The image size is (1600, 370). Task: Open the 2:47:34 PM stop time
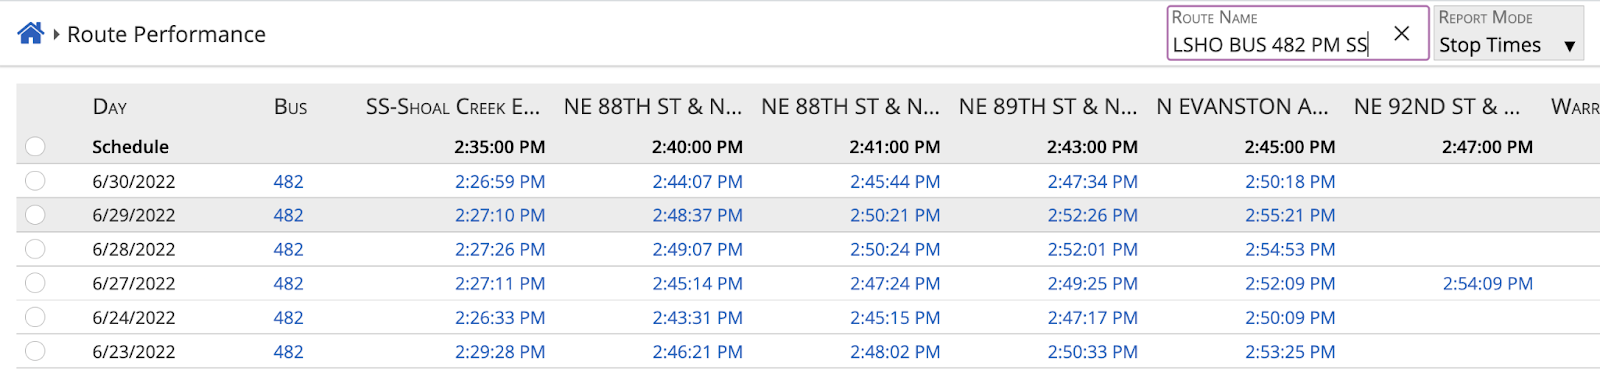pyautogui.click(x=1093, y=182)
